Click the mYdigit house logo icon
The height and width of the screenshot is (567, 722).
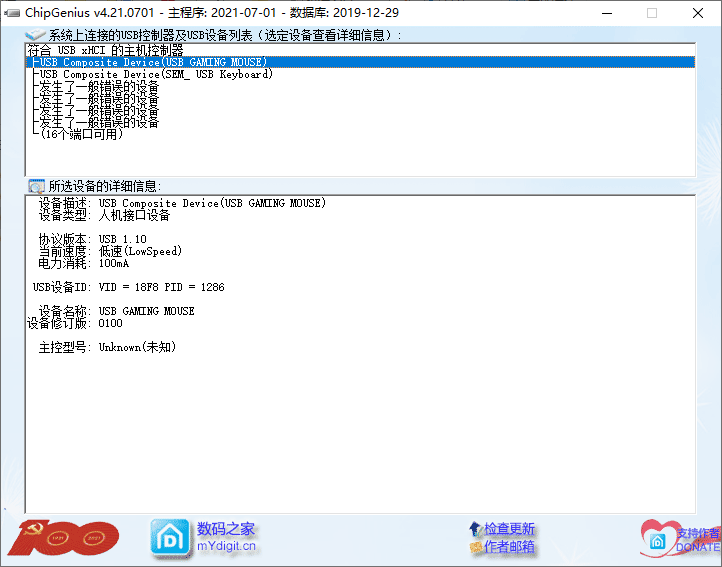pos(169,538)
